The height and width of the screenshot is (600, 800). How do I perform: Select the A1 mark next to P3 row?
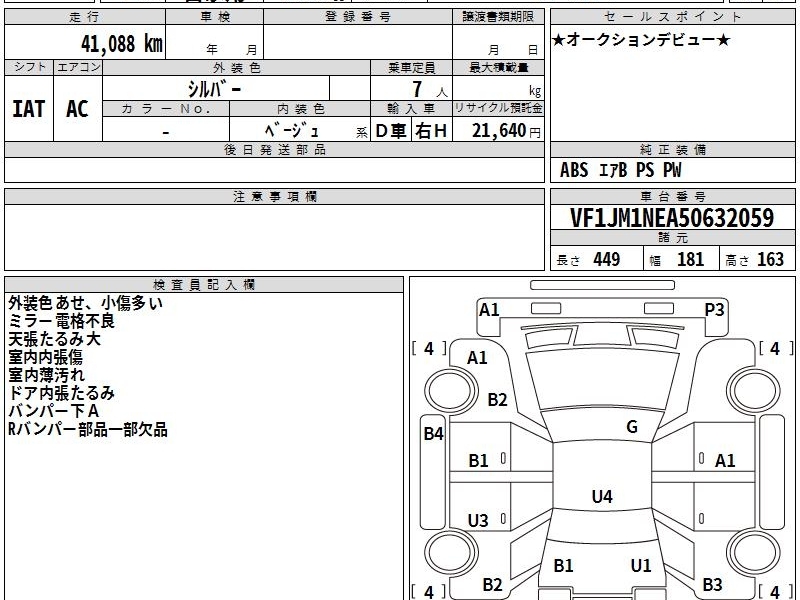(489, 309)
